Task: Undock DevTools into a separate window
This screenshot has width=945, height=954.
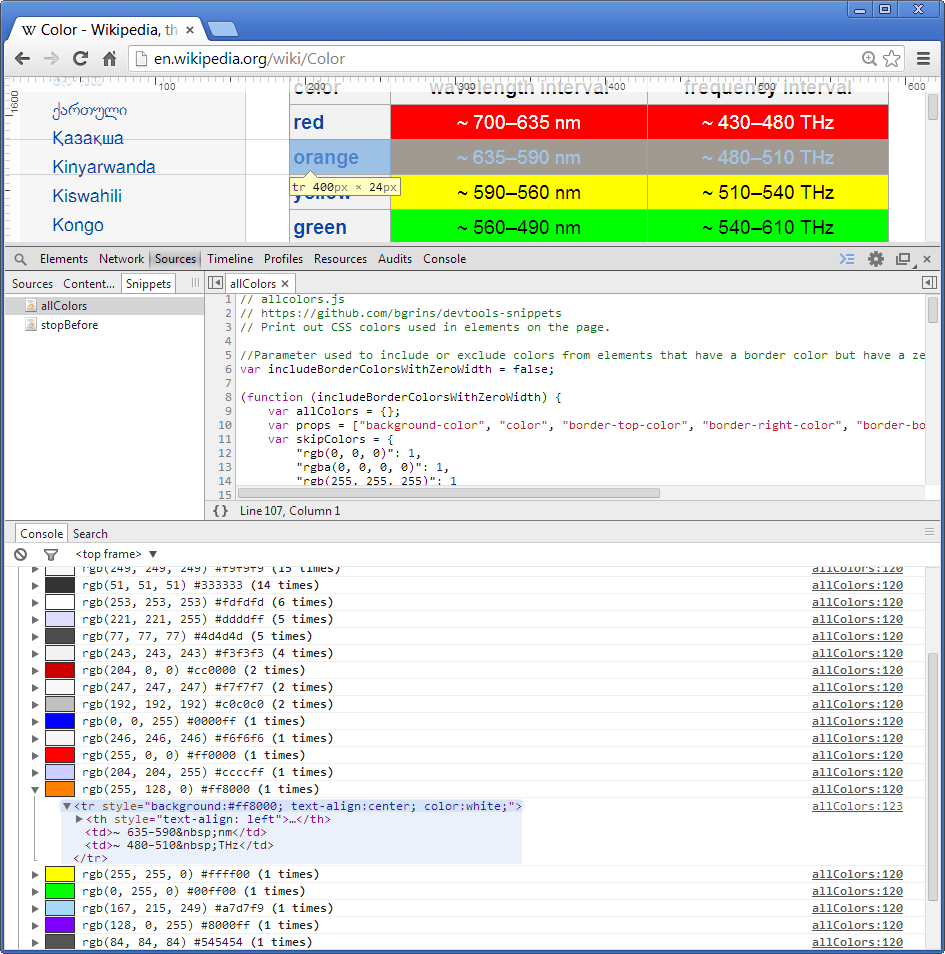Action: tap(902, 258)
